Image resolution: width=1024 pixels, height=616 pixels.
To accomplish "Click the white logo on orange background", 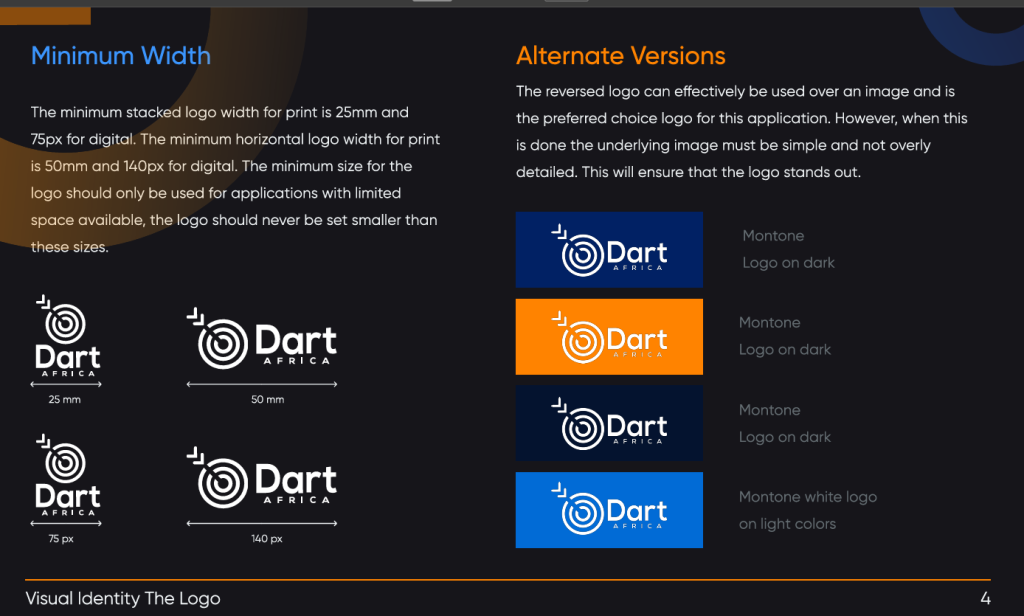I will [609, 336].
